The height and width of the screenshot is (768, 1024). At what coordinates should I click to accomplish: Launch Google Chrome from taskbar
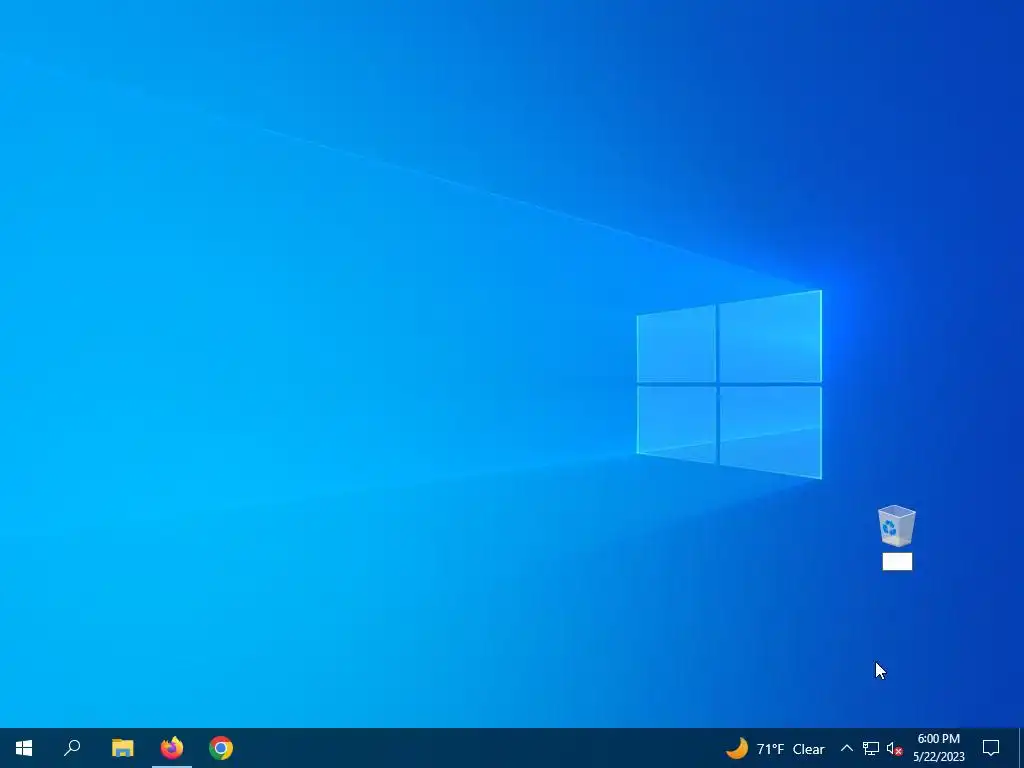click(x=221, y=748)
